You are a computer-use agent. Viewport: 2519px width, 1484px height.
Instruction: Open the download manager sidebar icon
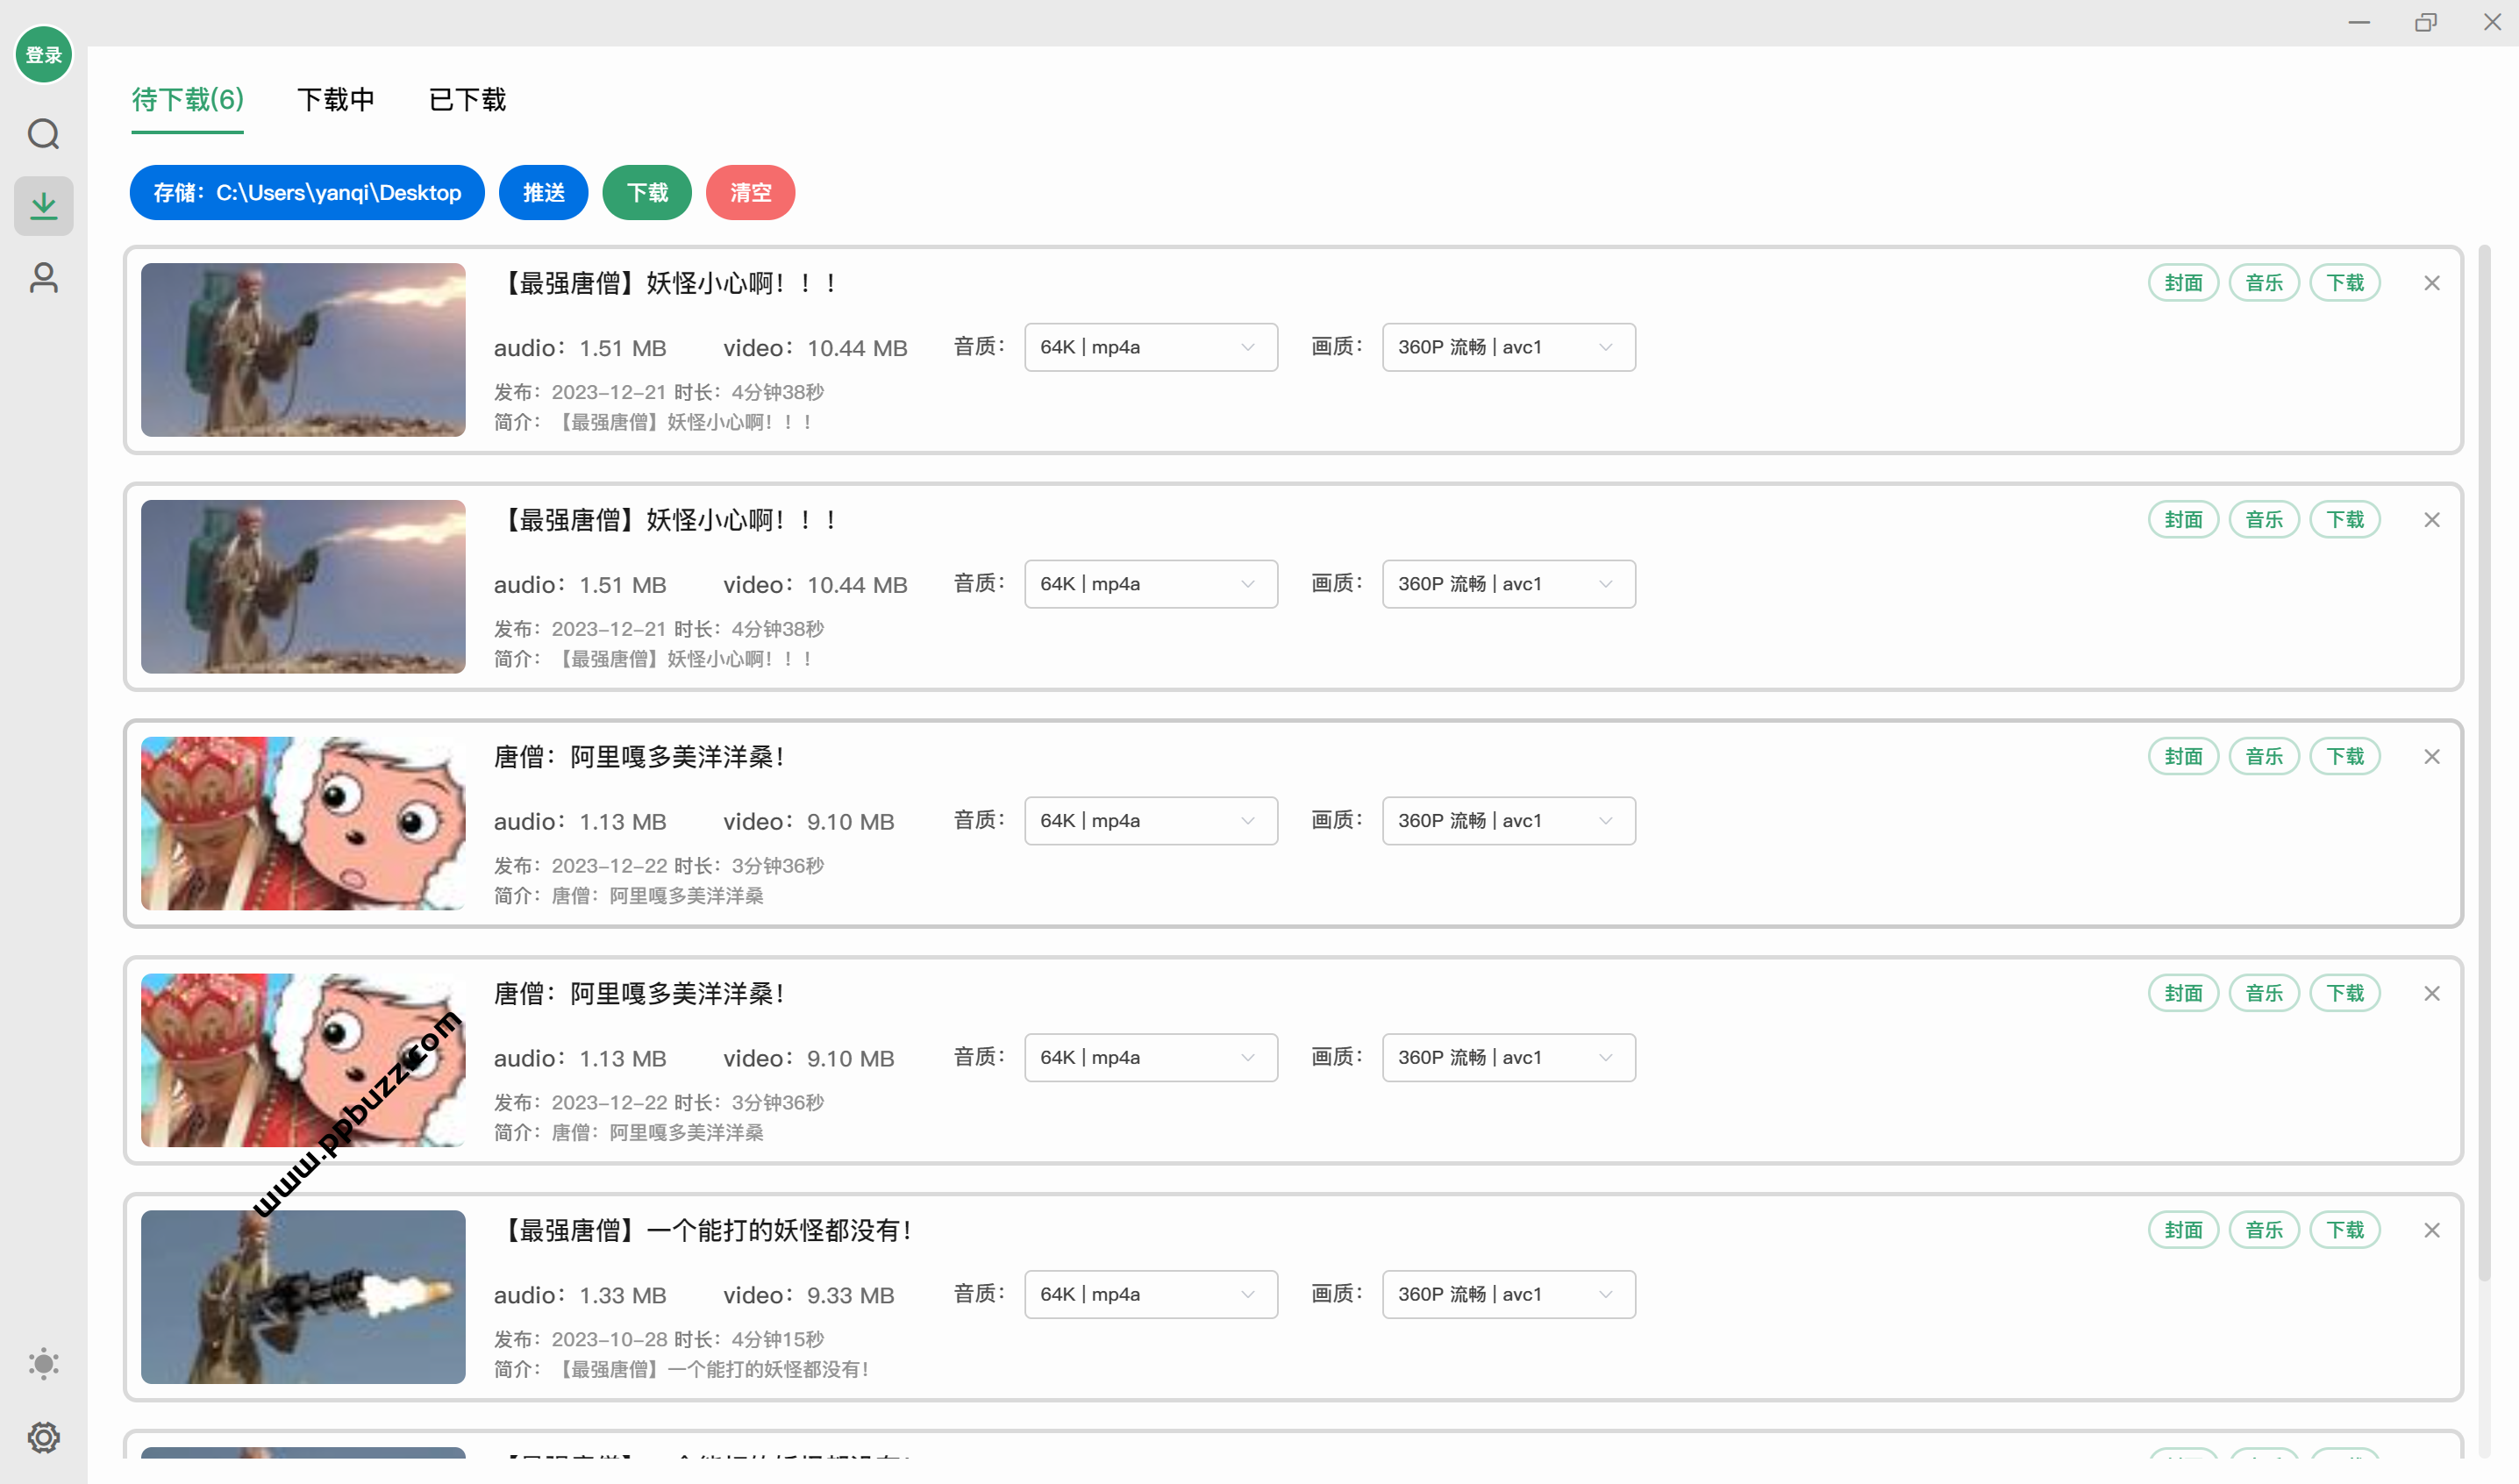pyautogui.click(x=43, y=206)
